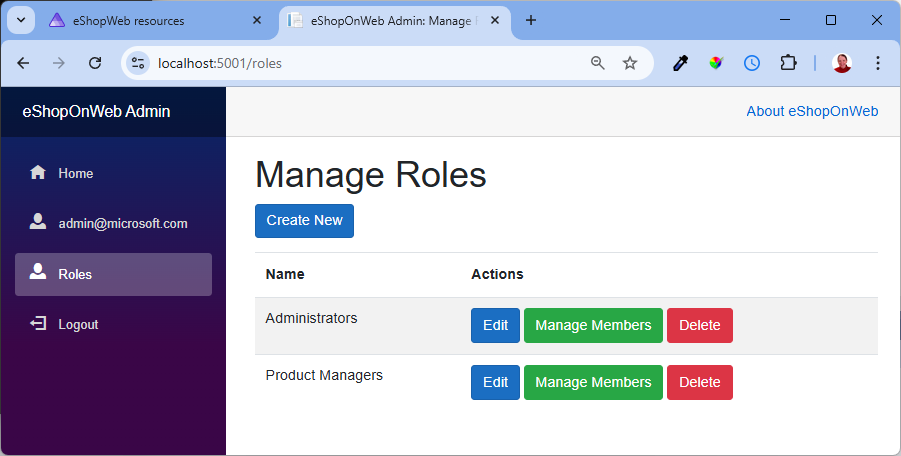This screenshot has height=456, width=901.
Task: Click the Create New button
Action: coord(305,221)
